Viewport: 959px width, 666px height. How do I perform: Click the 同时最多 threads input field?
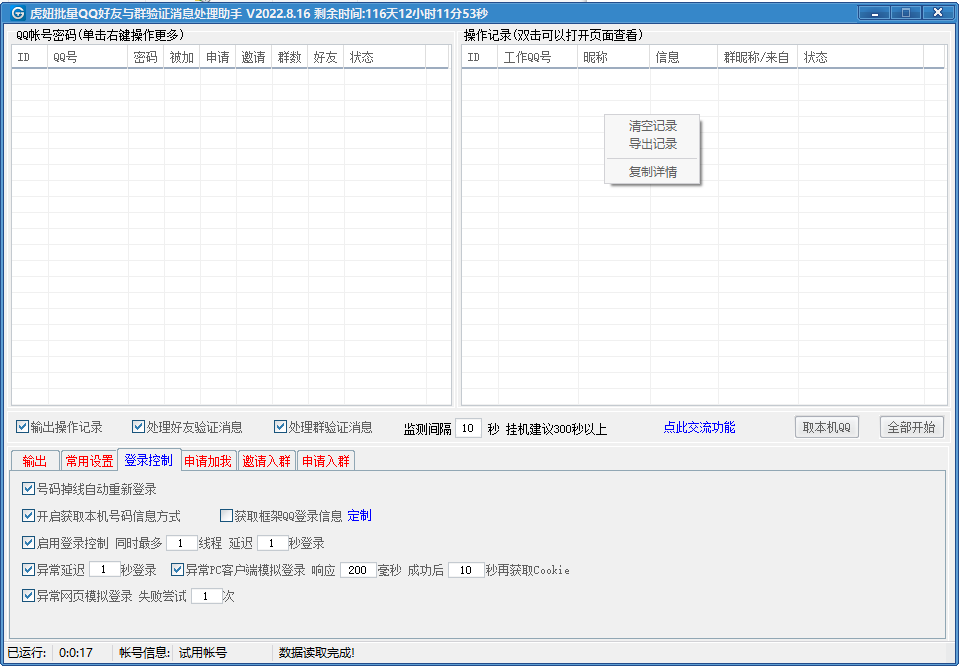point(181,543)
